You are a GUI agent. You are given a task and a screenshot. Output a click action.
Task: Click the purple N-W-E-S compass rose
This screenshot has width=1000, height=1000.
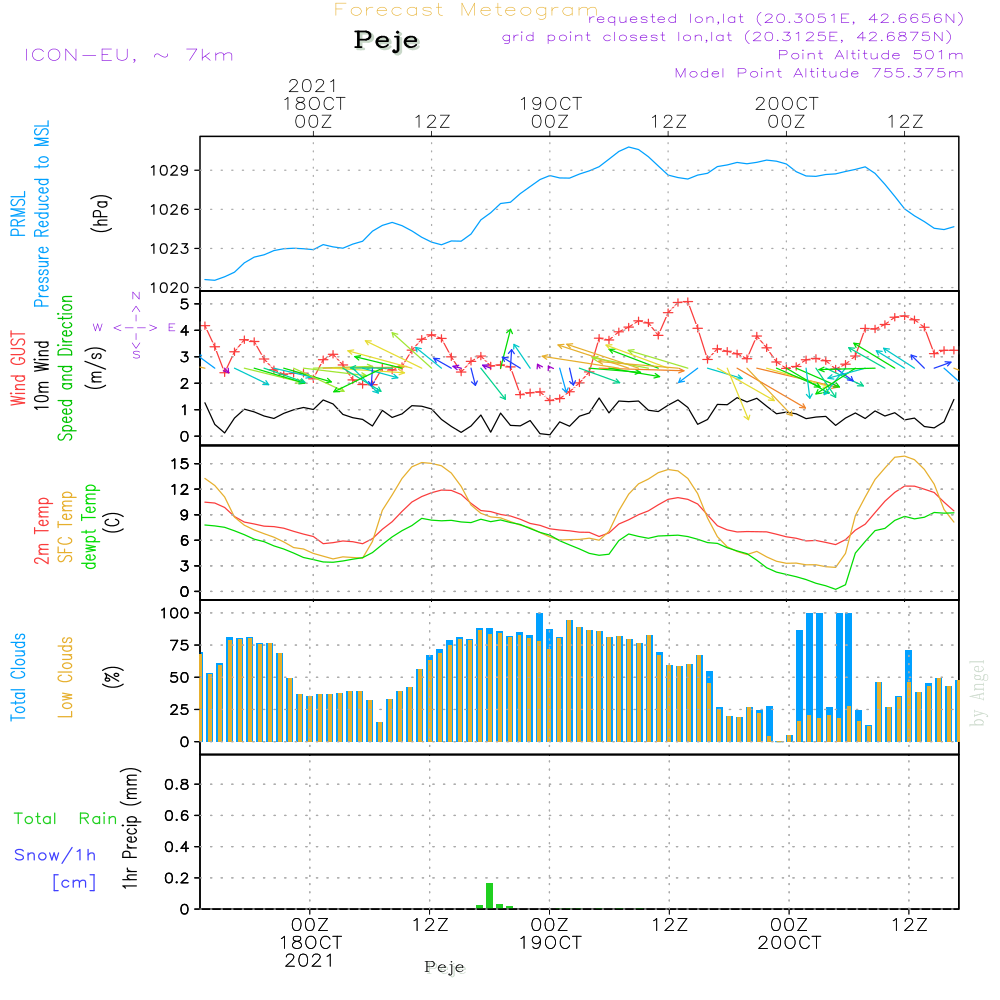pyautogui.click(x=136, y=327)
